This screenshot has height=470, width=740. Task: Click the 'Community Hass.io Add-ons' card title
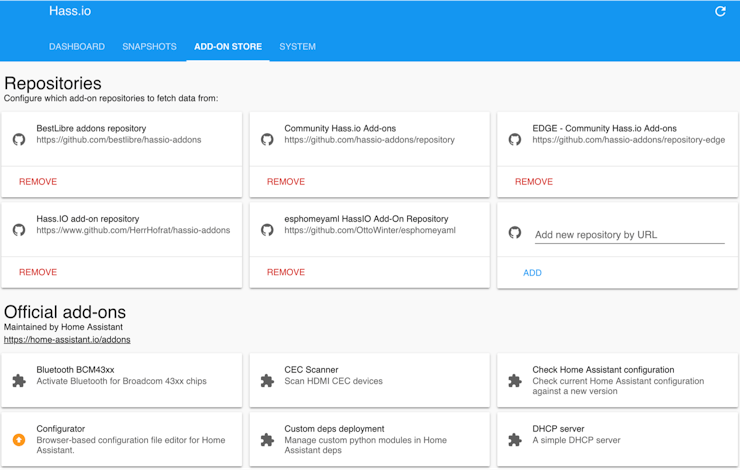tap(340, 128)
